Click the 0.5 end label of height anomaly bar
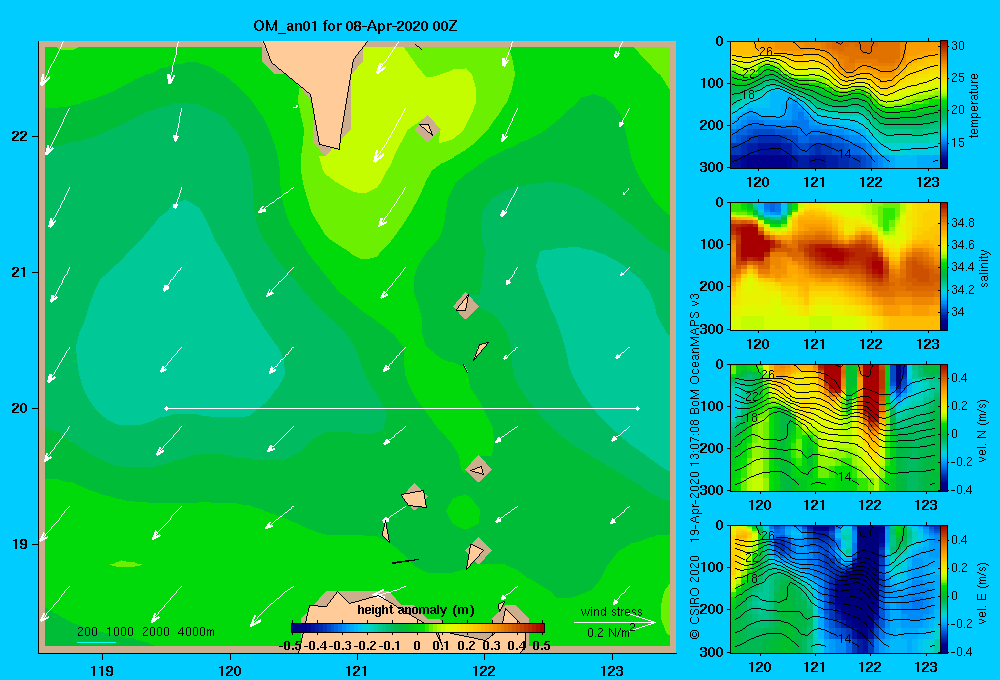This screenshot has height=680, width=1000. pos(541,646)
